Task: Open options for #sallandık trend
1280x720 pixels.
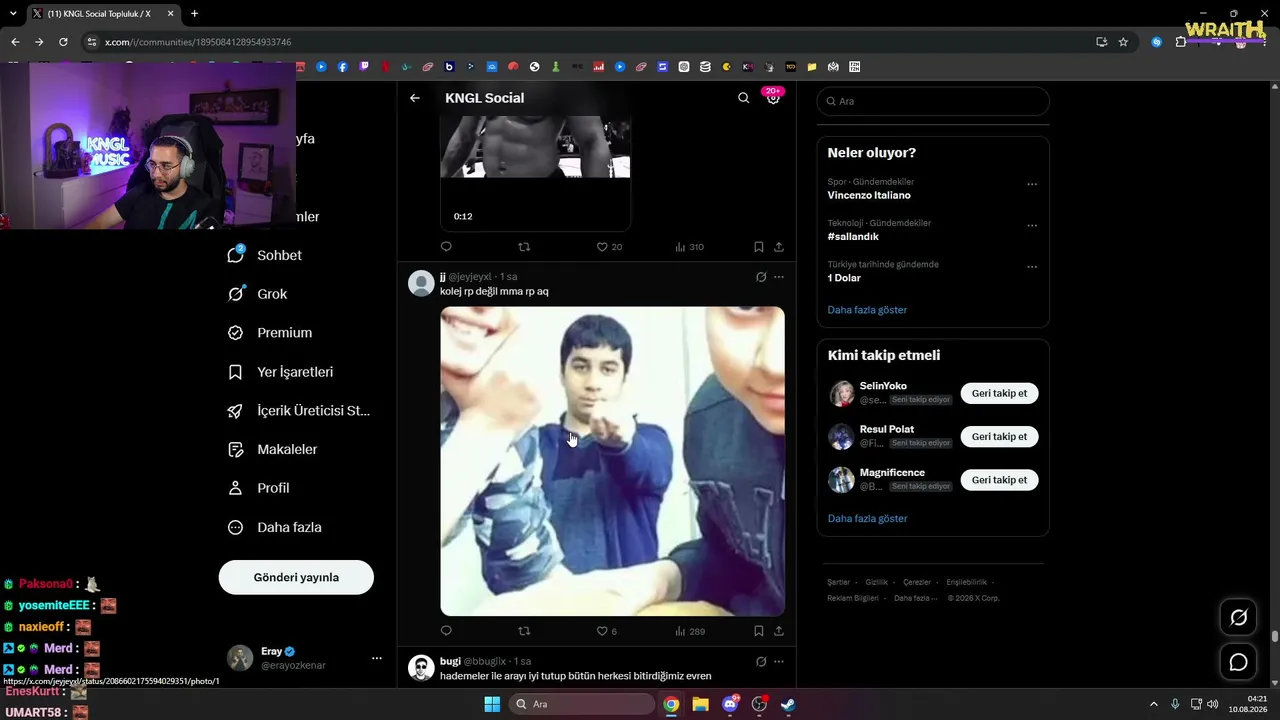Action: (x=1032, y=225)
